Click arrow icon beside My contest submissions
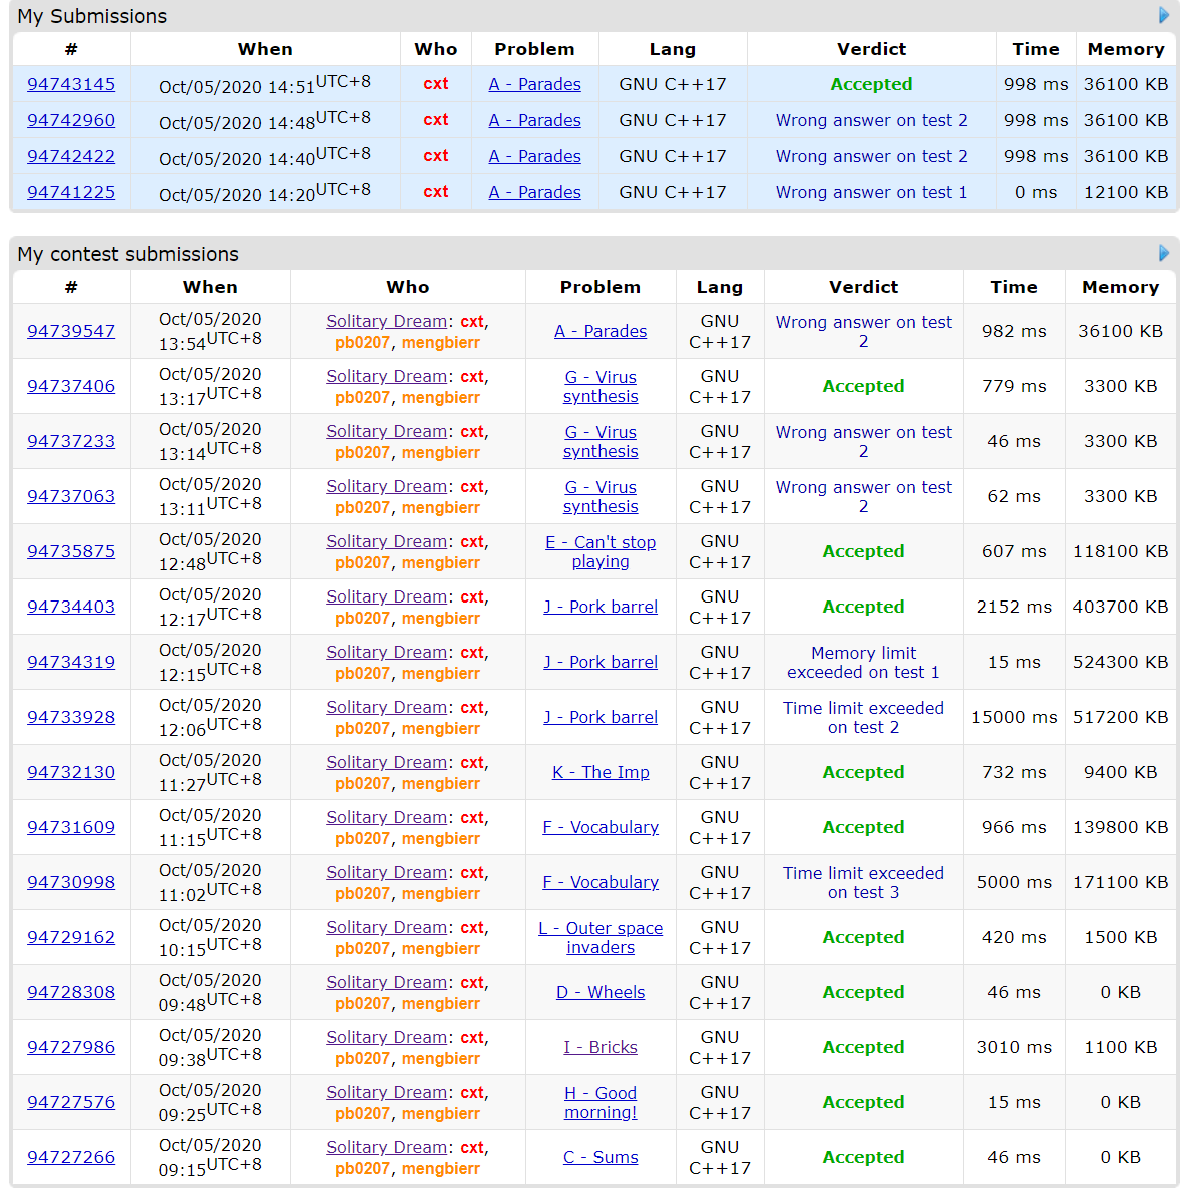The image size is (1196, 1198). coord(1163,254)
